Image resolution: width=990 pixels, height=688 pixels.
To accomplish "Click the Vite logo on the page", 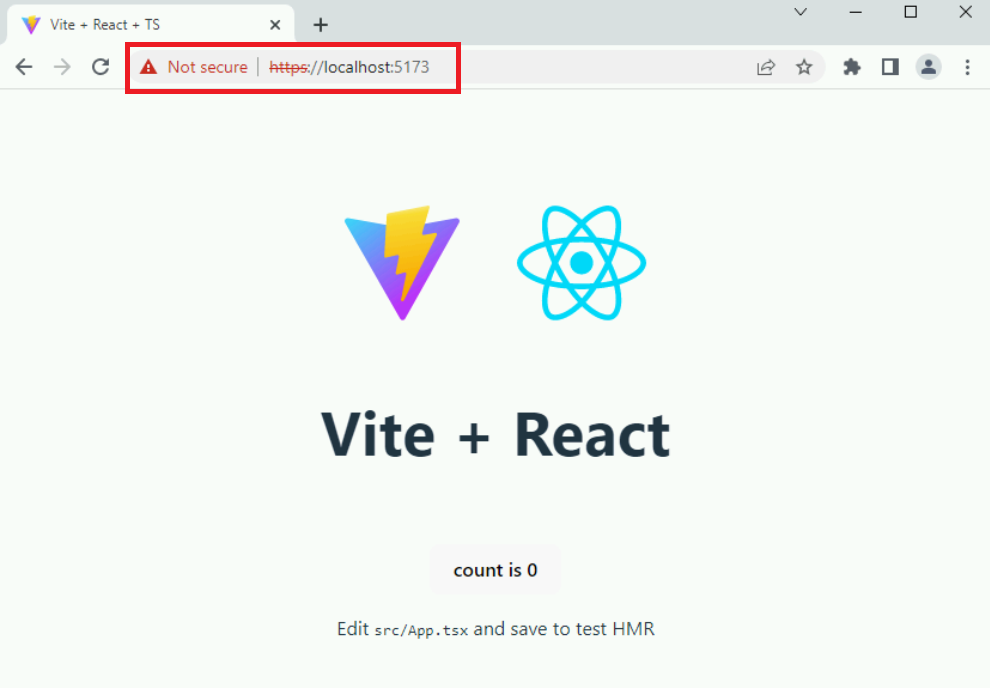I will pos(402,263).
